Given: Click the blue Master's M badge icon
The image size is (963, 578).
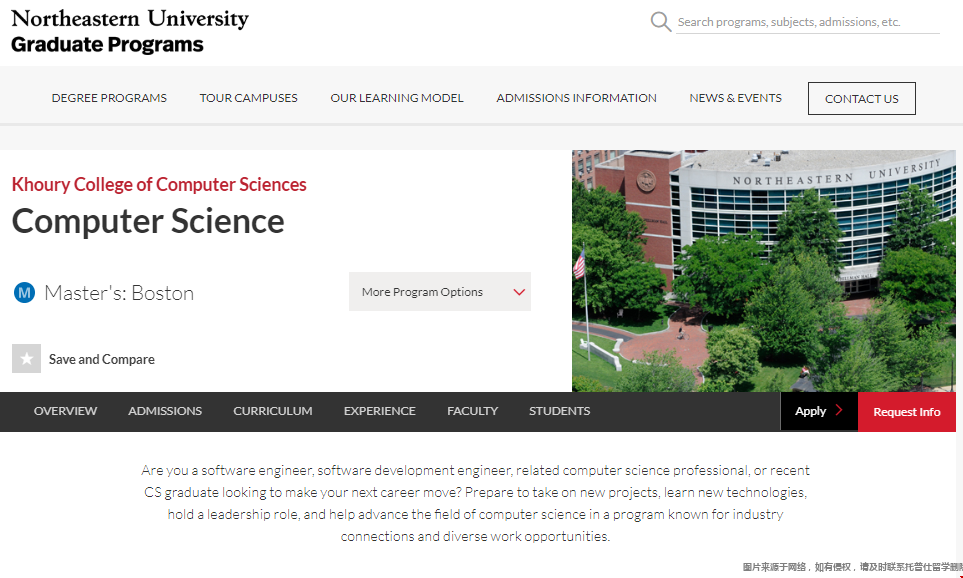Looking at the screenshot, I should 24,293.
